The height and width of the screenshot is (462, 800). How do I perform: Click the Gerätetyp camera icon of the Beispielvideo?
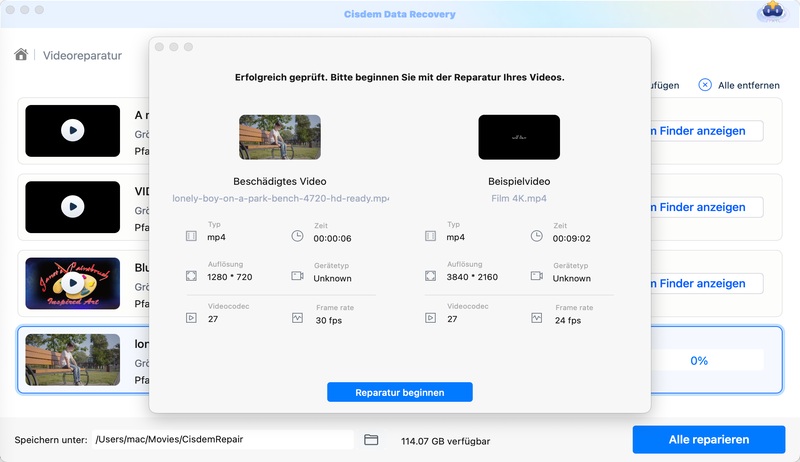click(537, 276)
